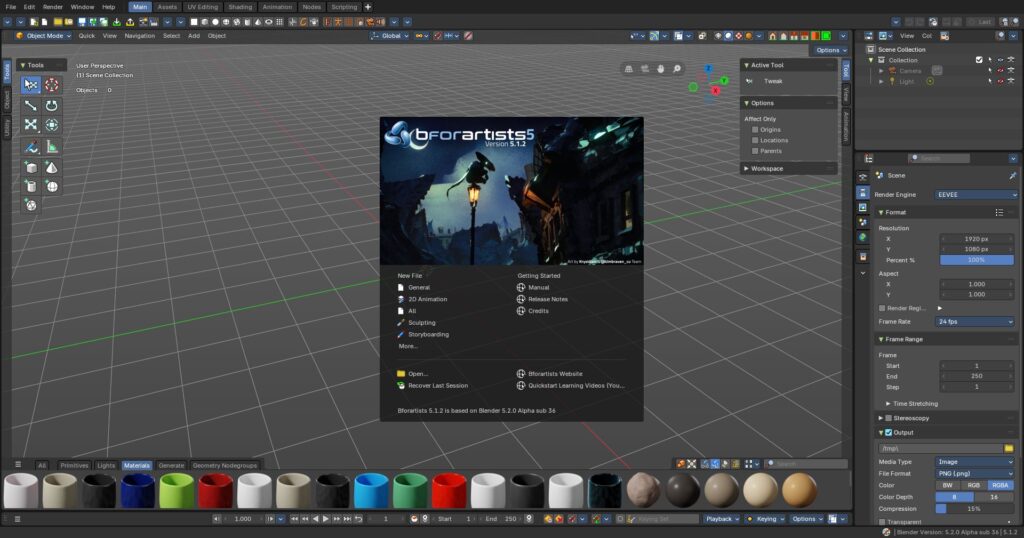Viewport: 1024px width, 538px height.
Task: Switch to the UV Editing workspace tab
Action: click(202, 7)
